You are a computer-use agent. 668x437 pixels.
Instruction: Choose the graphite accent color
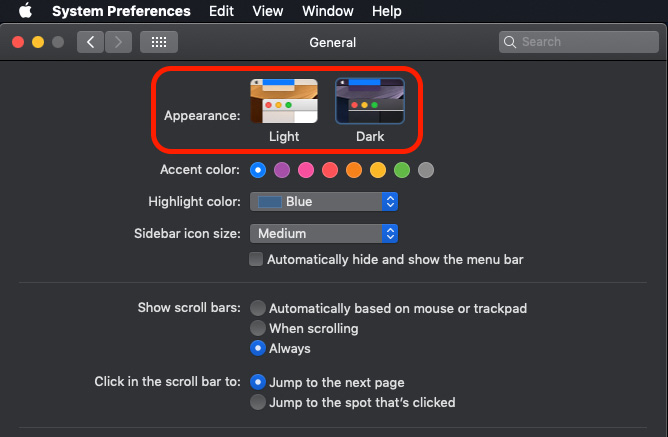(x=426, y=170)
